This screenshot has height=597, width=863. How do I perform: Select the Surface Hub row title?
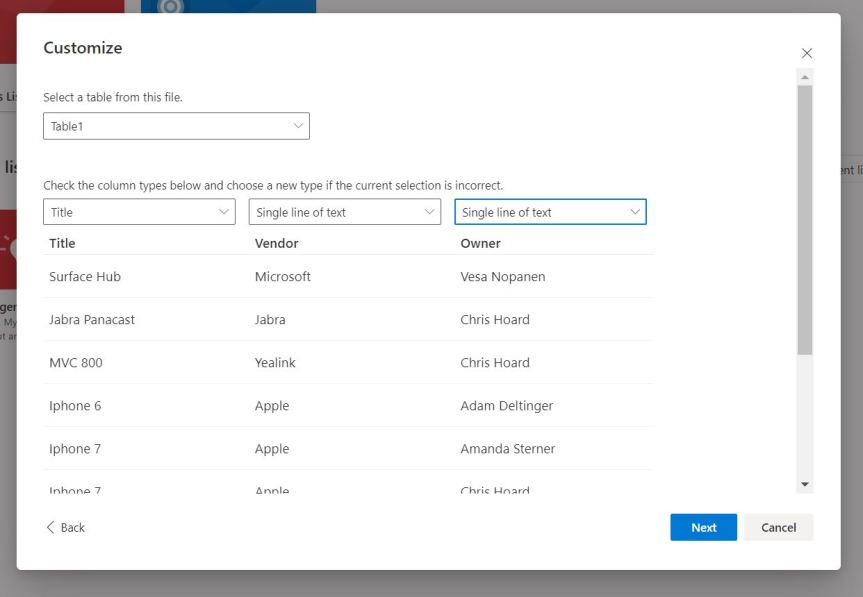click(85, 277)
